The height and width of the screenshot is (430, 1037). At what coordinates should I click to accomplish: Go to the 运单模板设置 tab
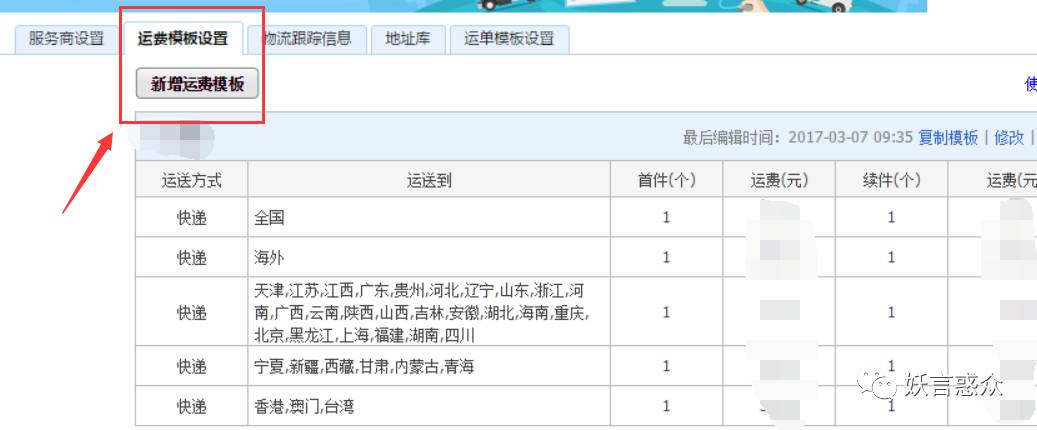click(x=509, y=40)
